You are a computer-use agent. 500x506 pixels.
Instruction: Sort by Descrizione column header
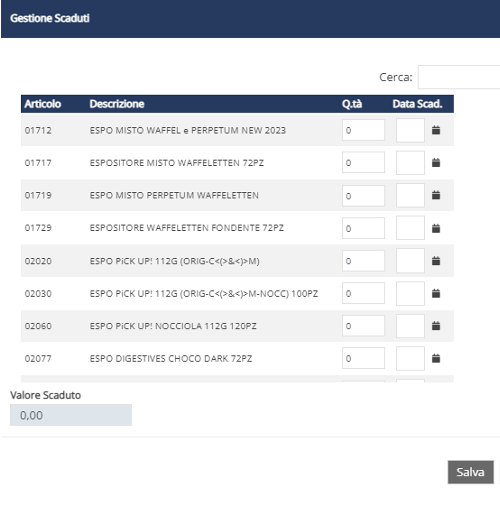117,104
